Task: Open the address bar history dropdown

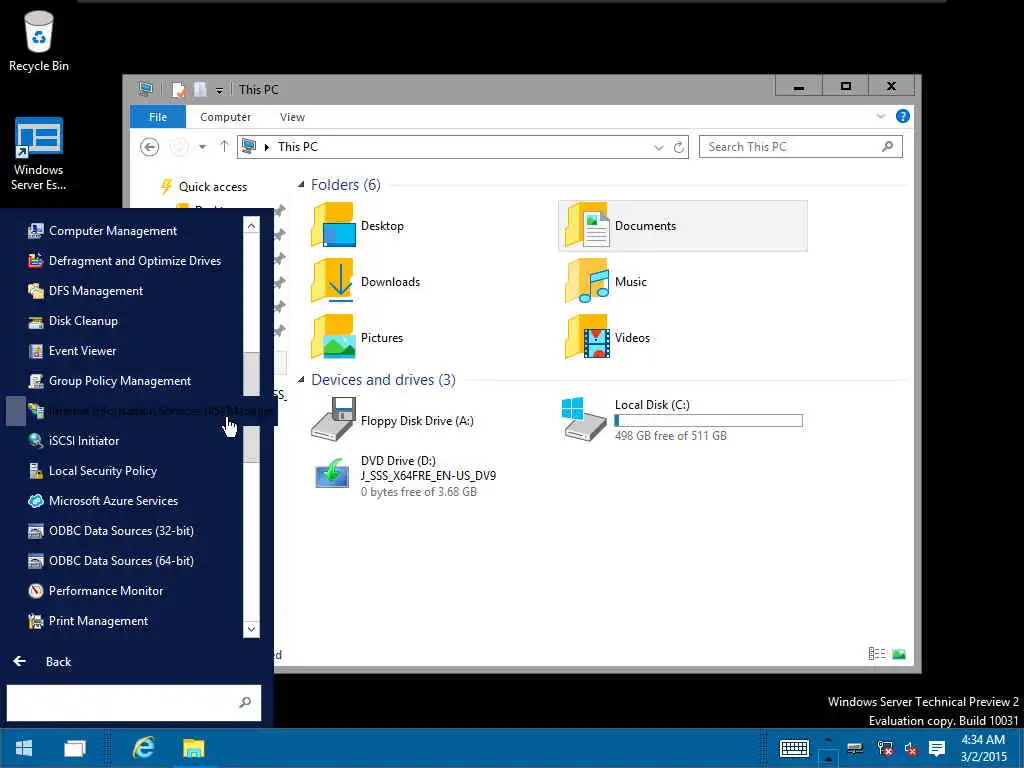Action: coord(658,148)
